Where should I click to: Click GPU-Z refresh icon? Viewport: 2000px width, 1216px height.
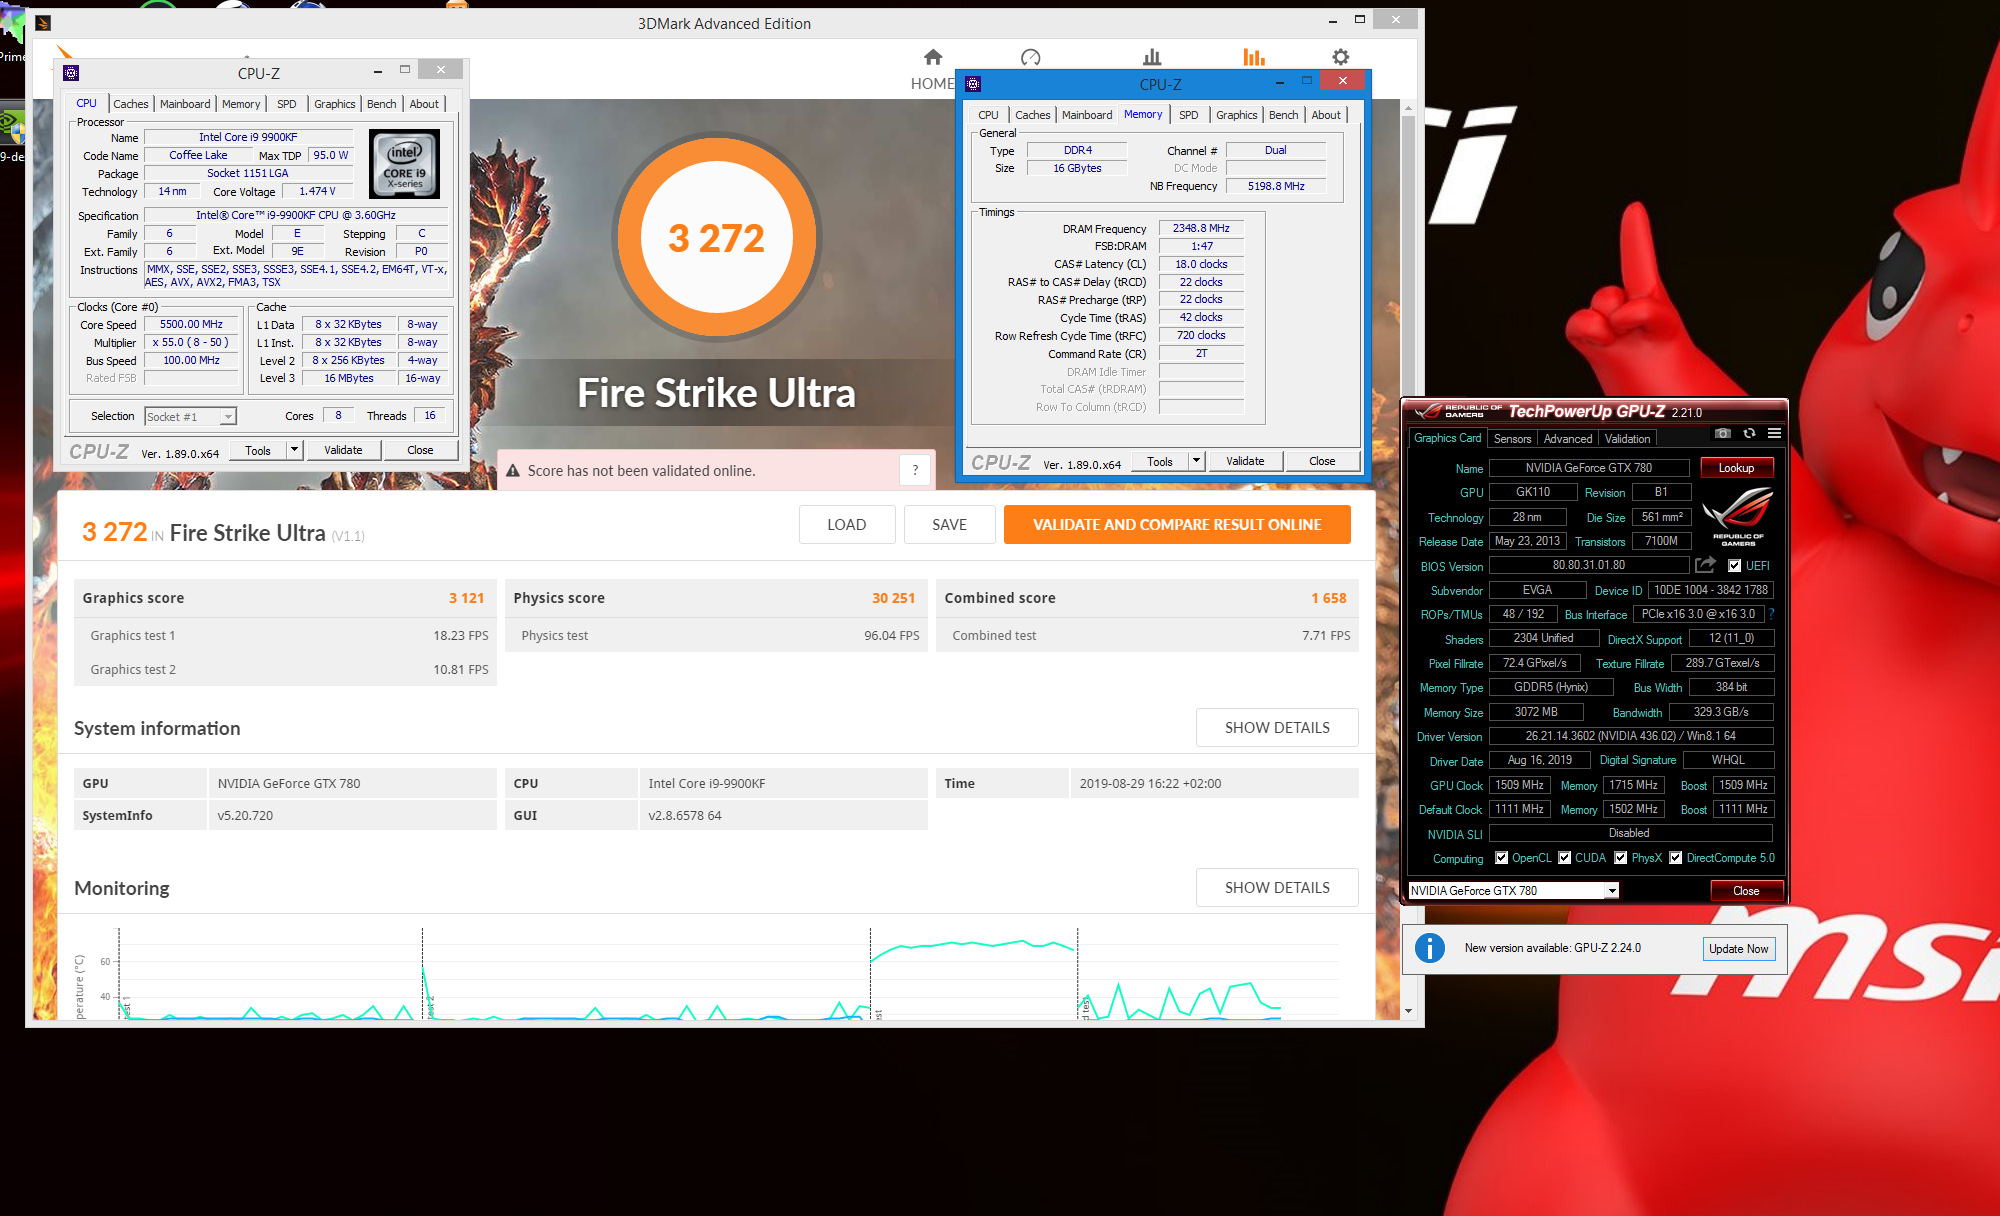1749,434
